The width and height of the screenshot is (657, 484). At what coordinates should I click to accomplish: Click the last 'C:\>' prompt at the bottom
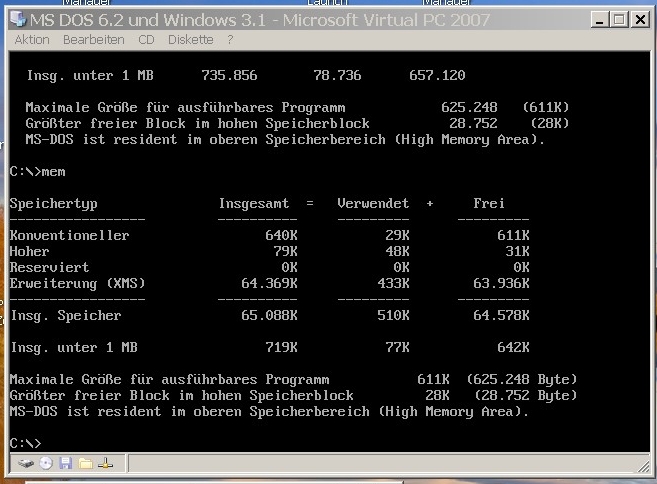[26, 443]
